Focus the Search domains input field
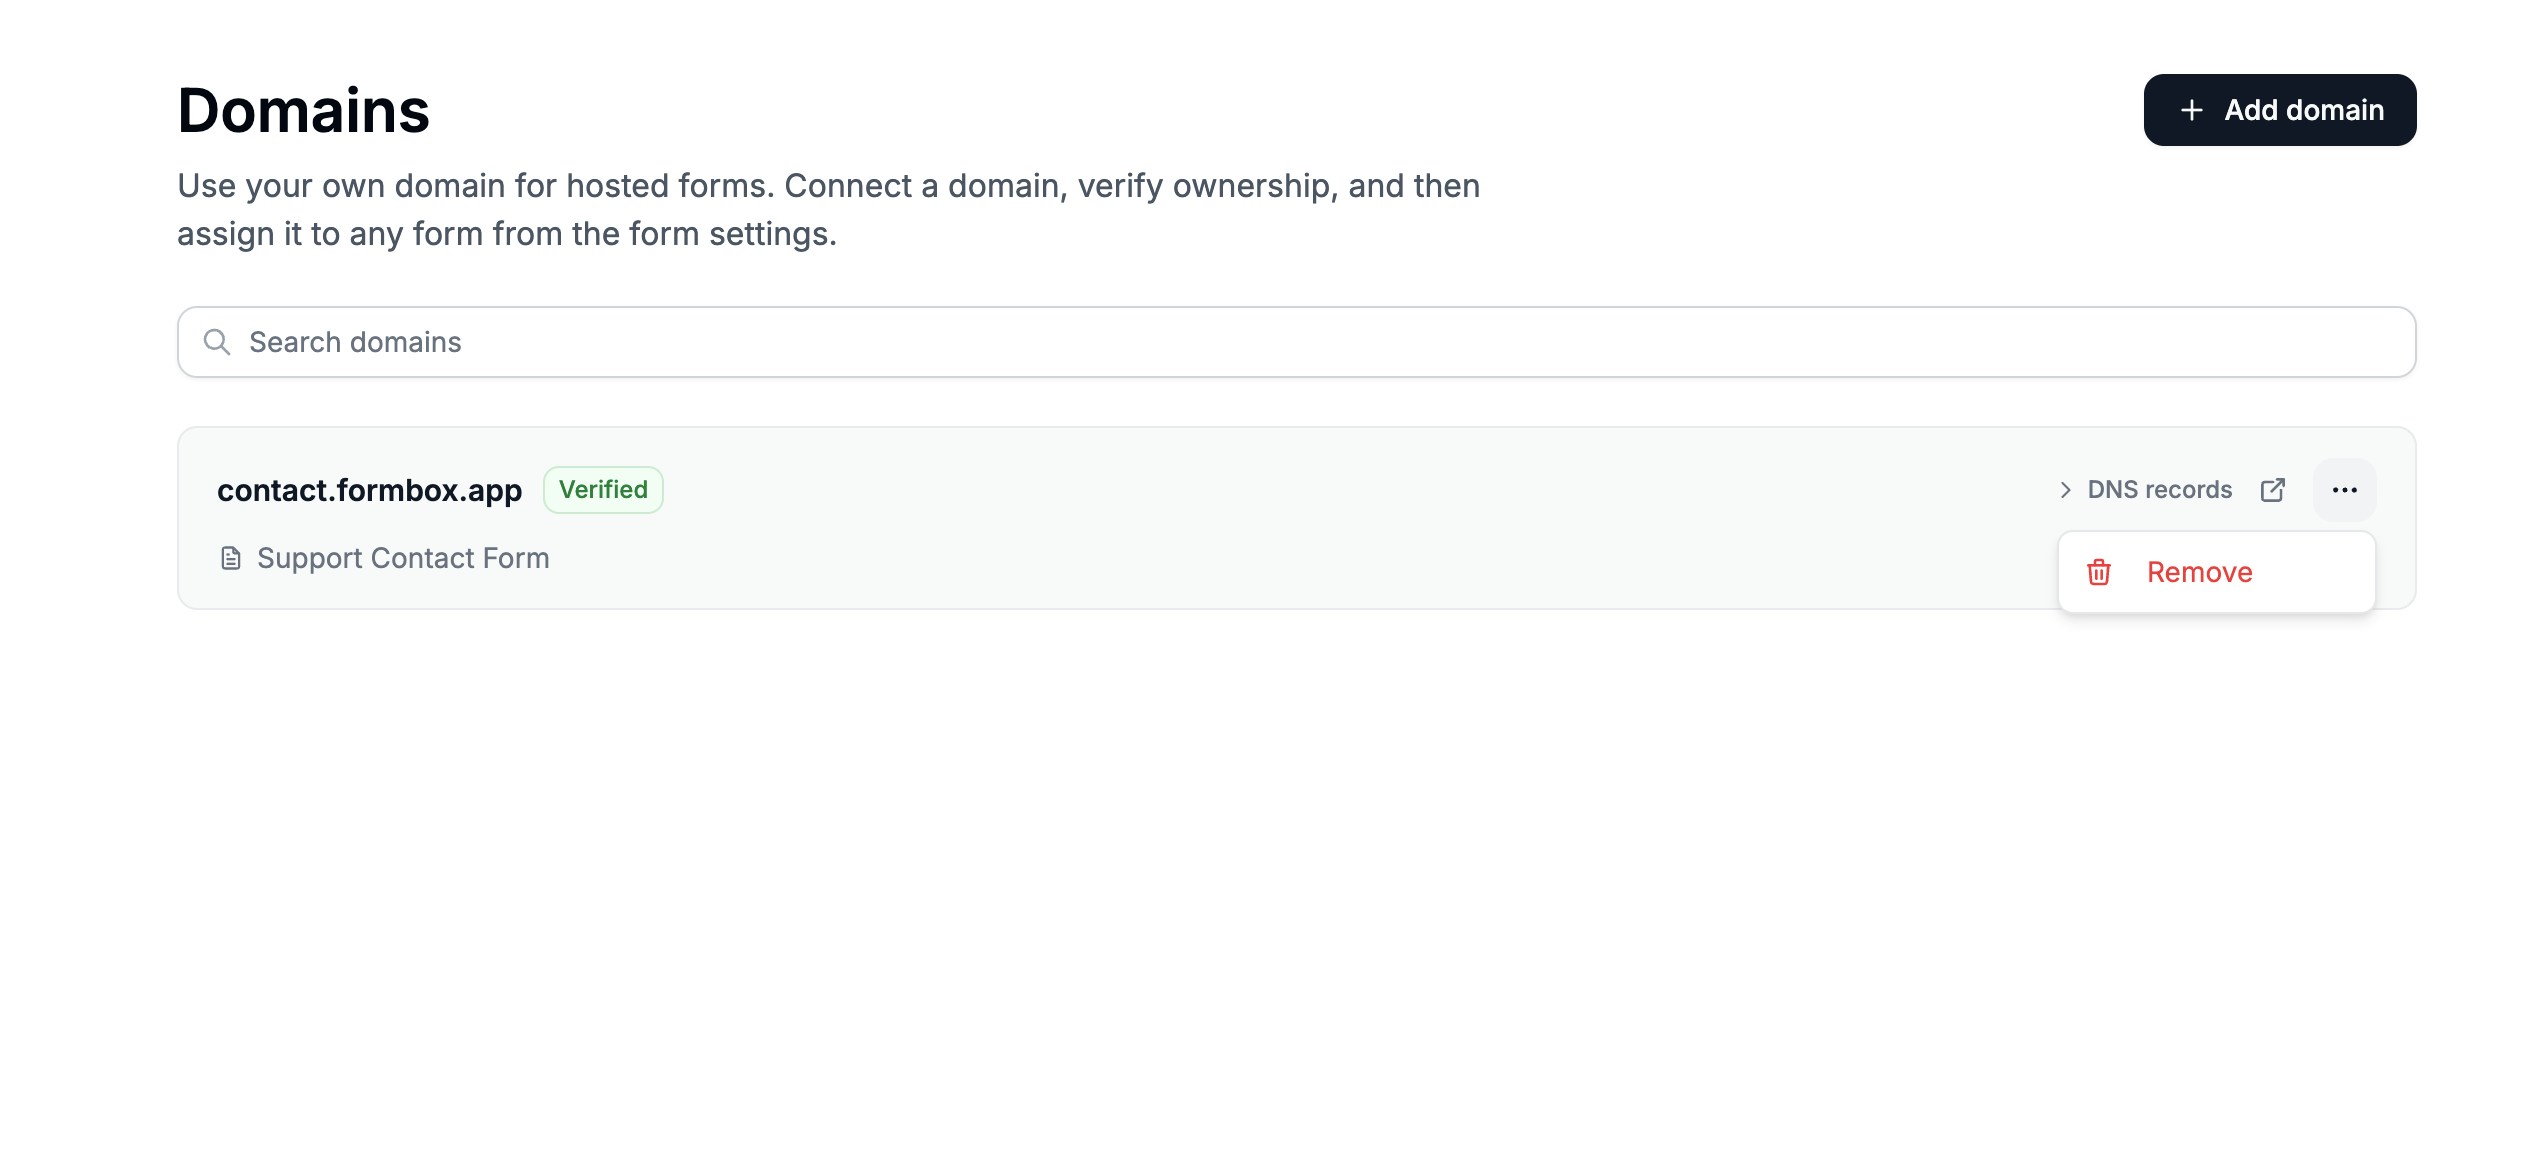This screenshot has width=2530, height=1156. pos(1300,342)
